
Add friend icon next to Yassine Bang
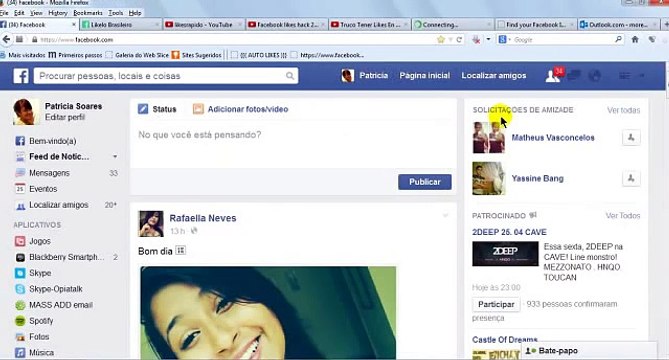click(x=631, y=178)
